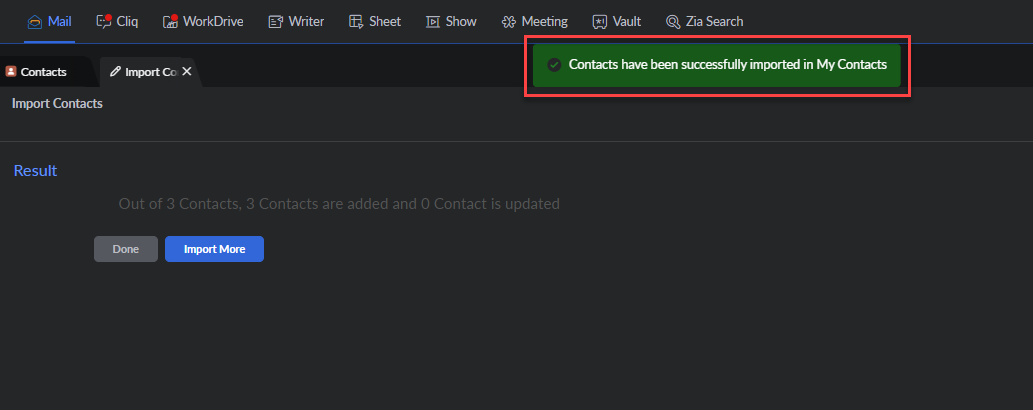Viewport: 1033px width, 410px height.
Task: Open the WorkDrive icon
Action: pos(170,21)
